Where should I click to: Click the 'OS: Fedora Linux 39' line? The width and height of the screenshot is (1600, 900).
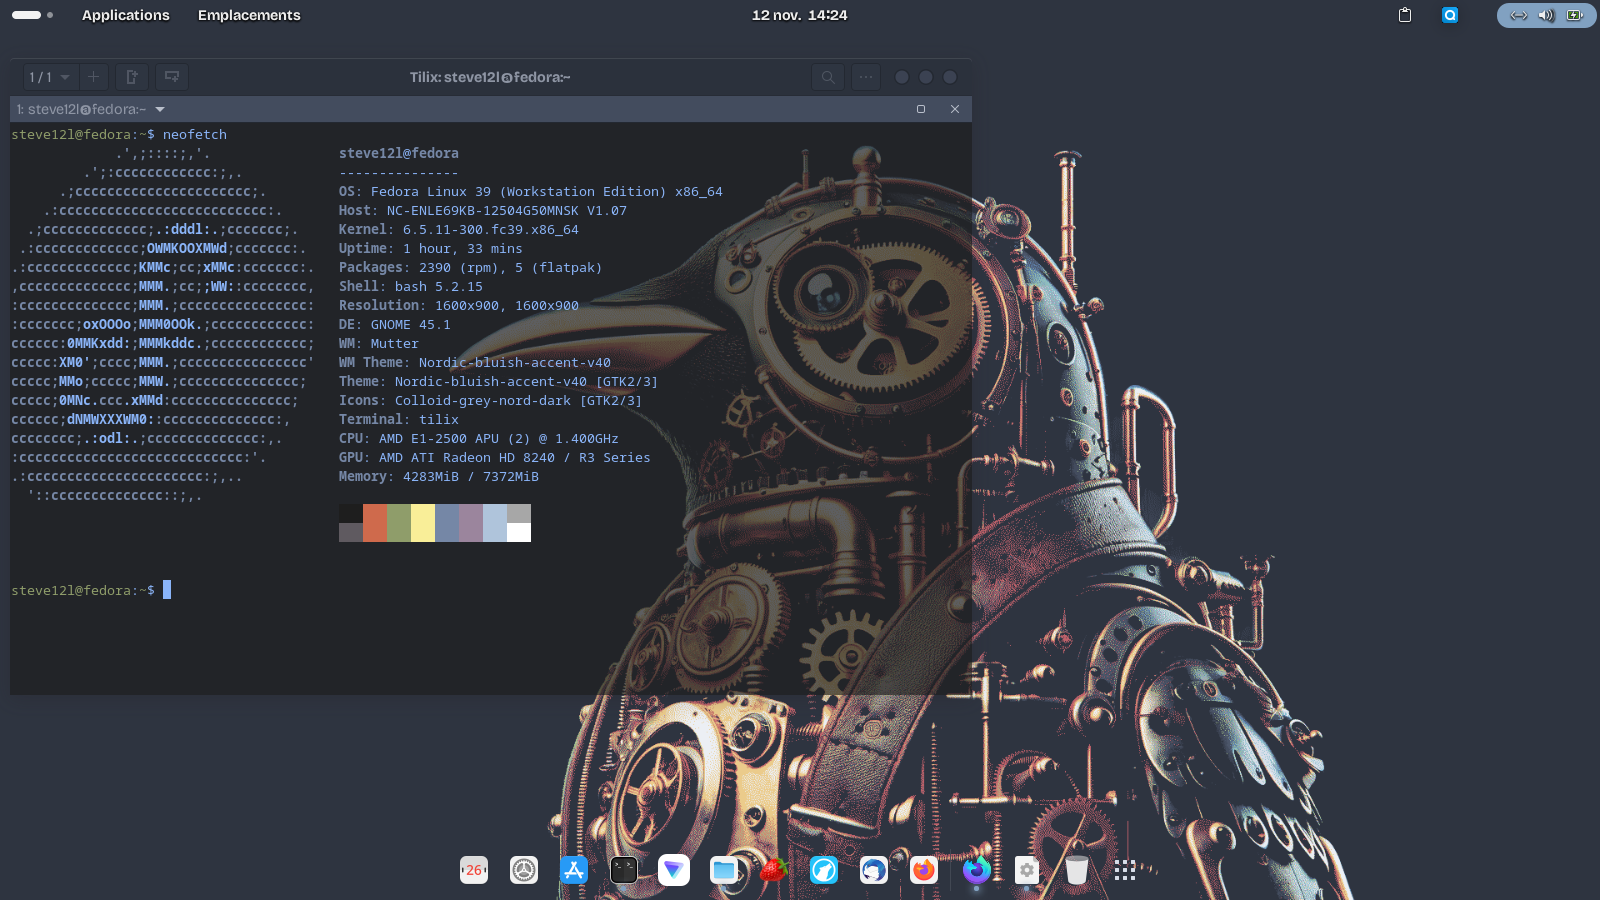pos(530,191)
